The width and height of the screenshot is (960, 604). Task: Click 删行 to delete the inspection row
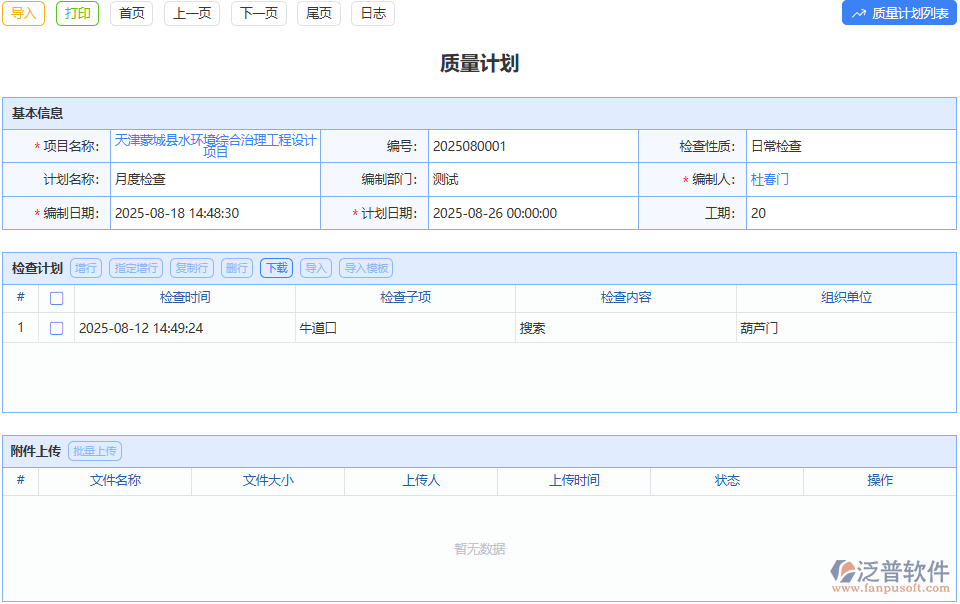pos(237,268)
